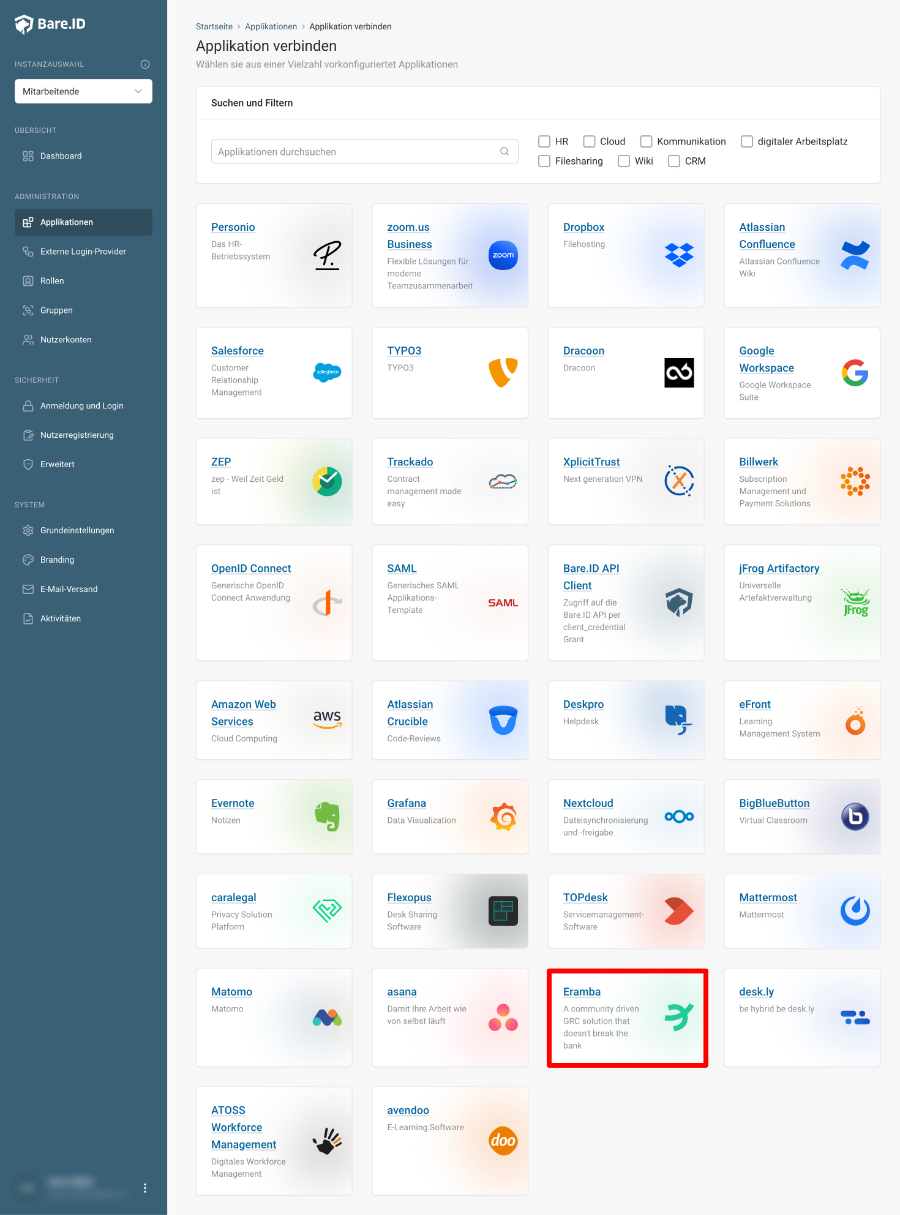Click the eFront orange logo icon
This screenshot has width=900, height=1215.
pyautogui.click(x=855, y=720)
